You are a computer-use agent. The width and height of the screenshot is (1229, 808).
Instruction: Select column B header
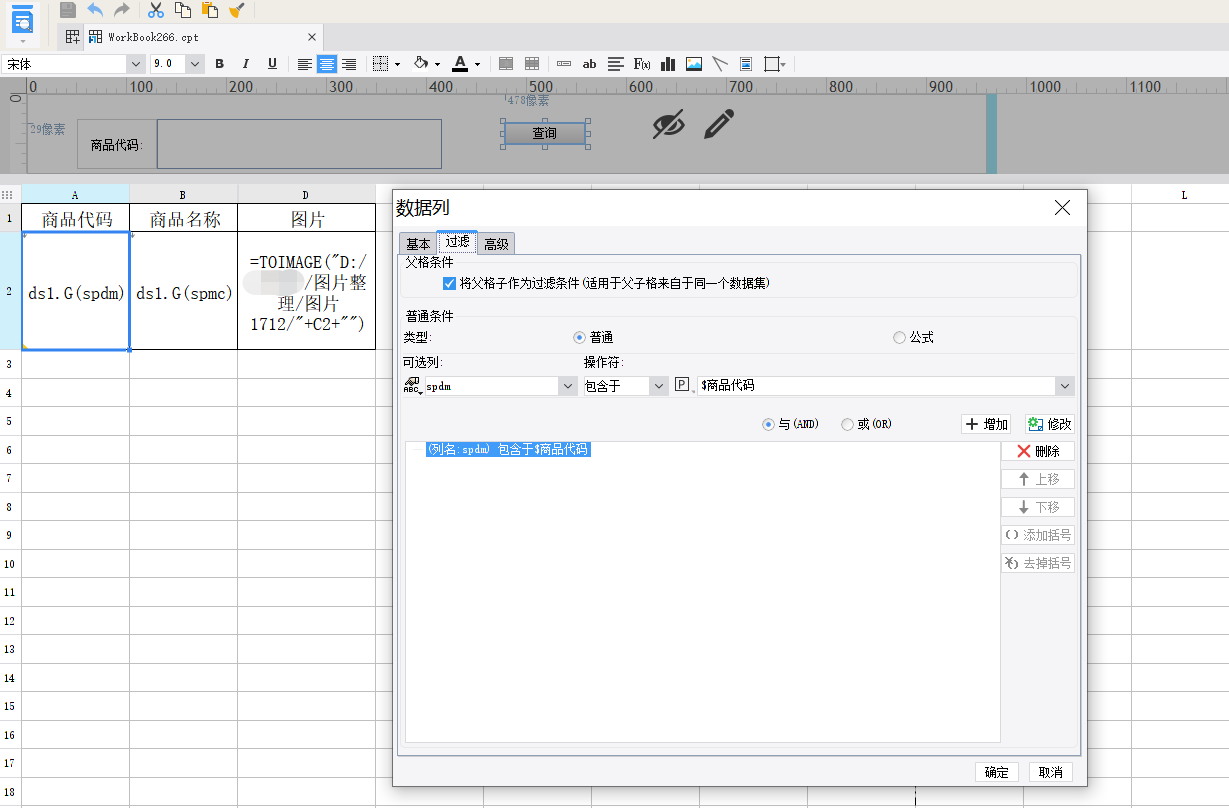[x=183, y=195]
